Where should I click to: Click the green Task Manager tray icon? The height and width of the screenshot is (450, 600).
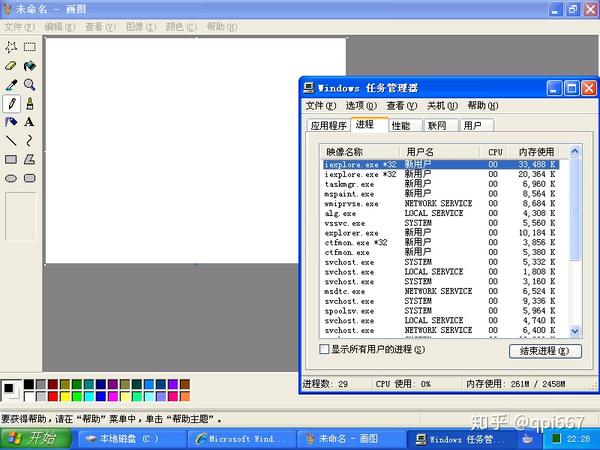556,438
